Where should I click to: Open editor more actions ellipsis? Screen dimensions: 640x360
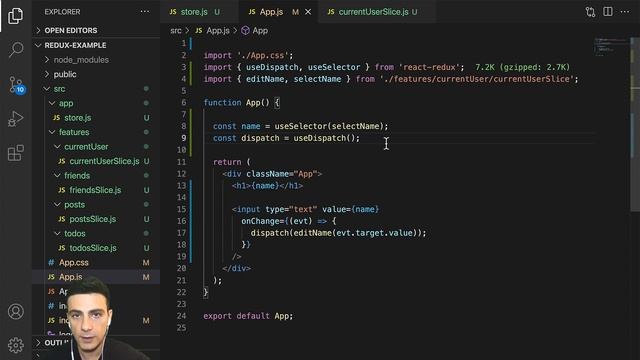pos(625,12)
